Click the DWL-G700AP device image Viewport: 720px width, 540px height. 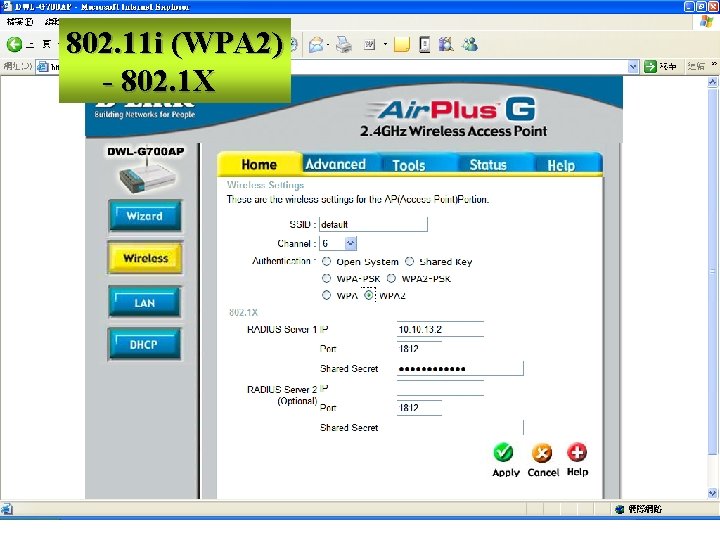(147, 177)
